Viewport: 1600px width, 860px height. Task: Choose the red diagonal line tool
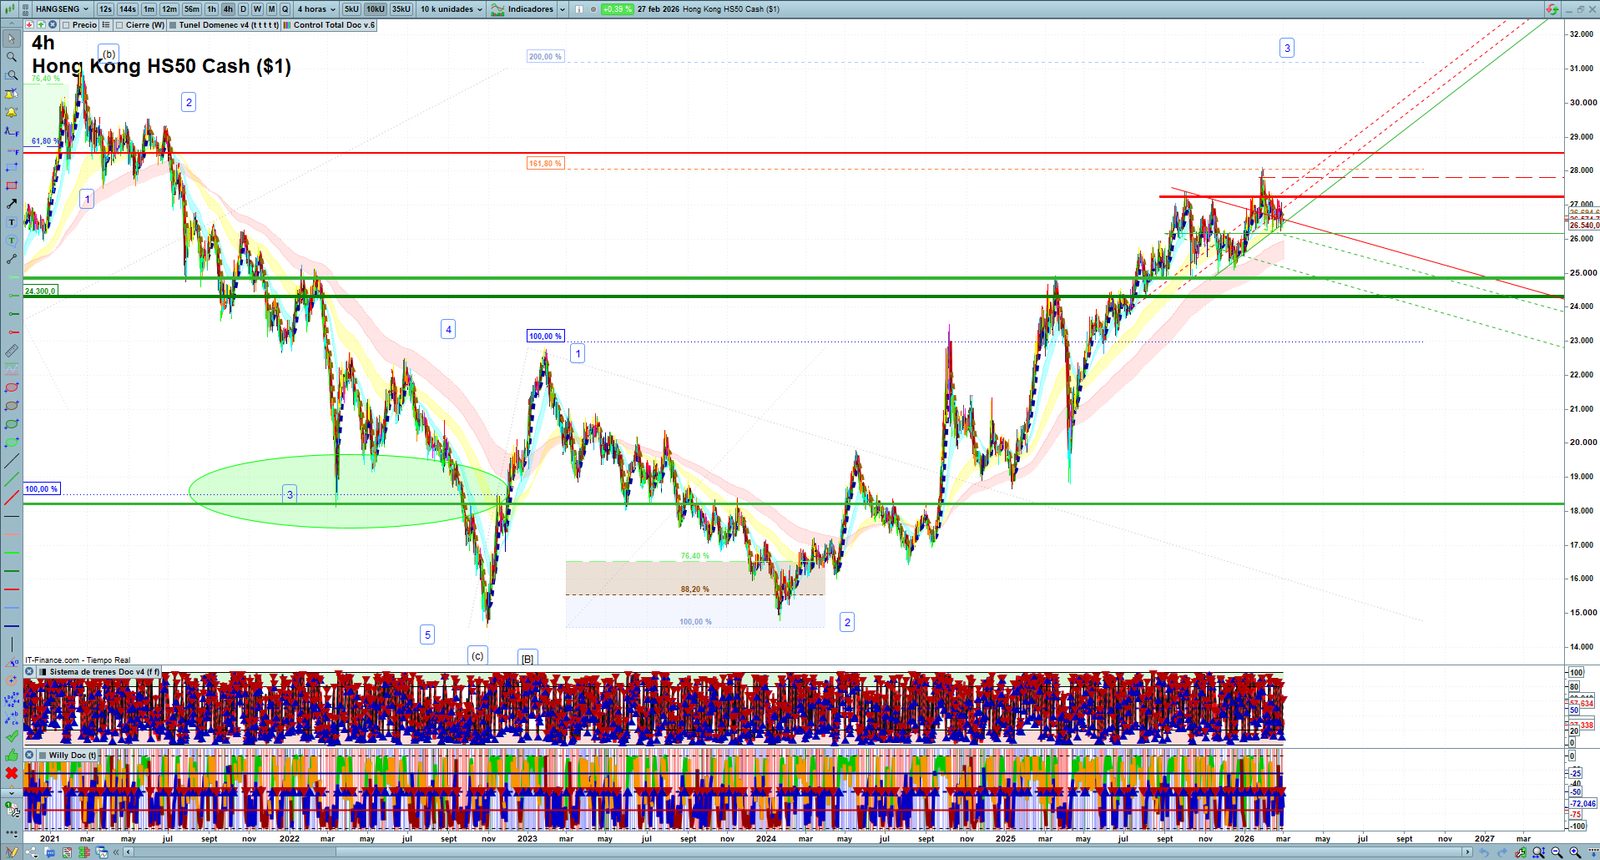(11, 498)
